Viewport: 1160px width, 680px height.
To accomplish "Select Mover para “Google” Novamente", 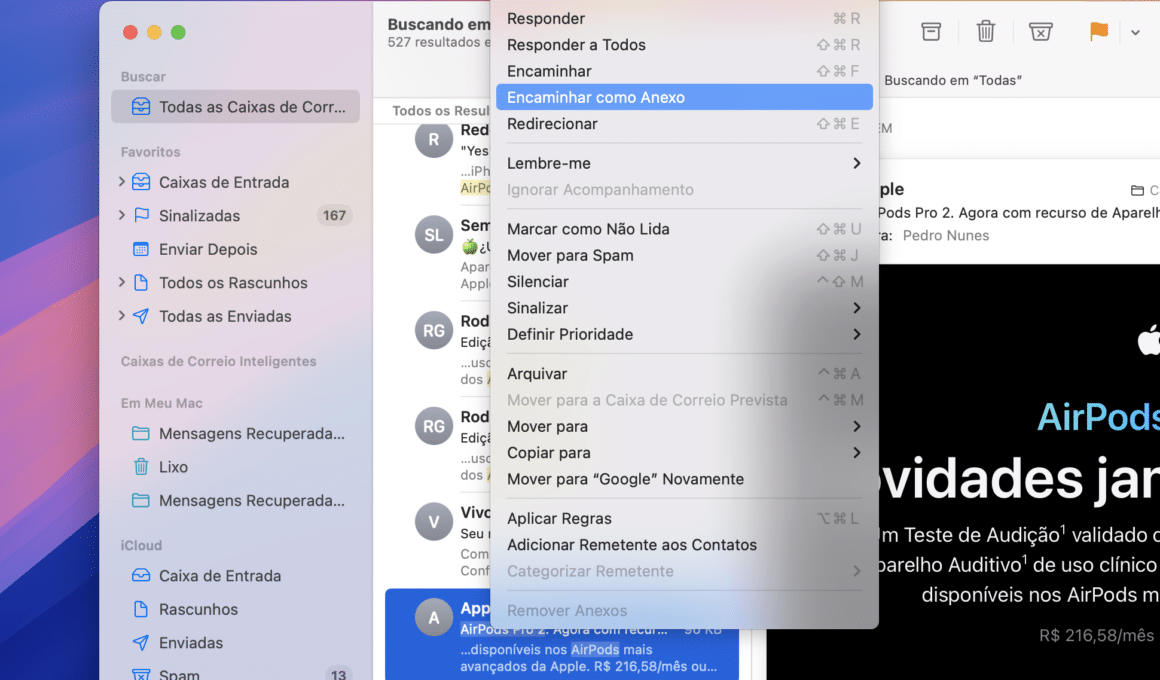I will [684, 479].
